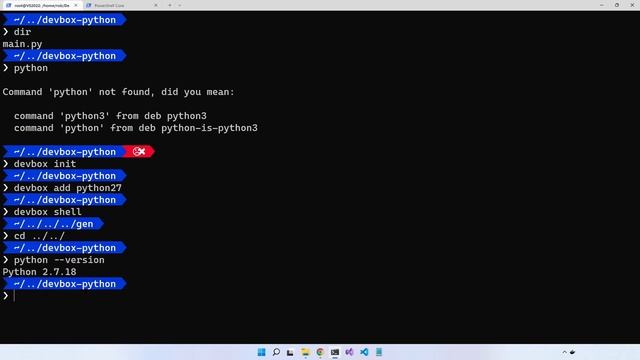Viewport: 640px width, 360px height.
Task: Click the 'dir' command text
Action: tap(22, 32)
